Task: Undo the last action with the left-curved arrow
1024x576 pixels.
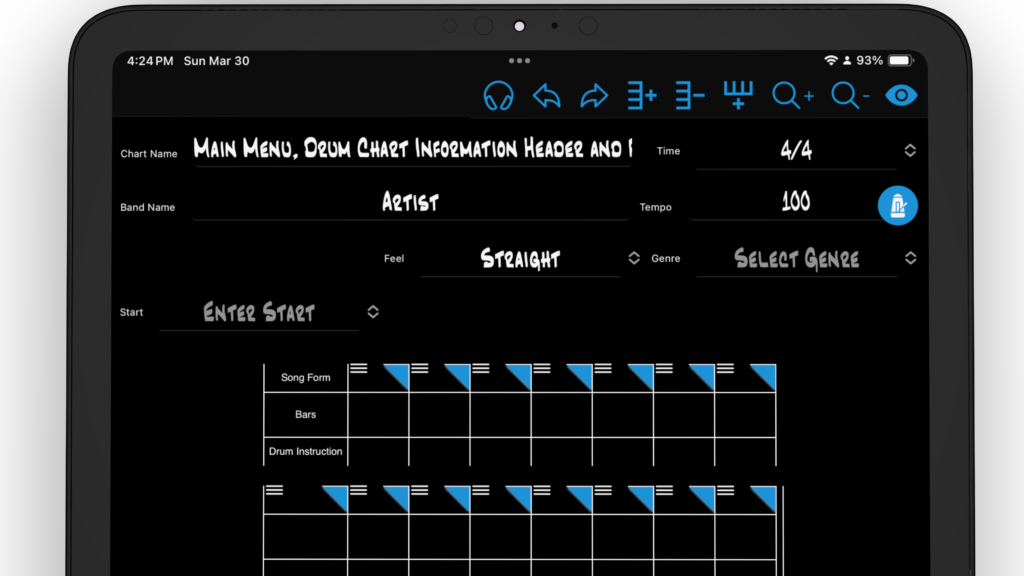Action: coord(546,96)
